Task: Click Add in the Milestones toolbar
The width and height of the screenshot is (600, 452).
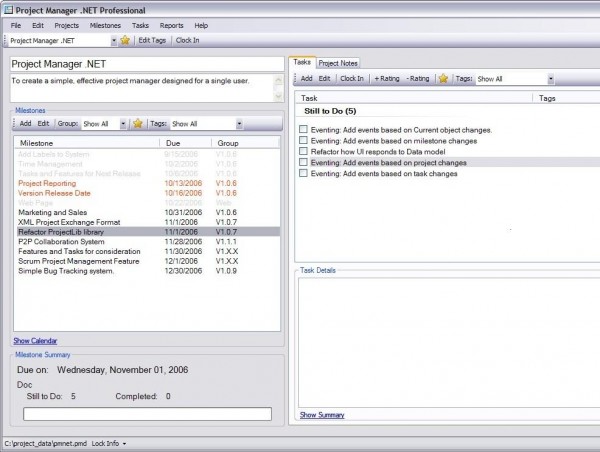Action: [x=25, y=124]
